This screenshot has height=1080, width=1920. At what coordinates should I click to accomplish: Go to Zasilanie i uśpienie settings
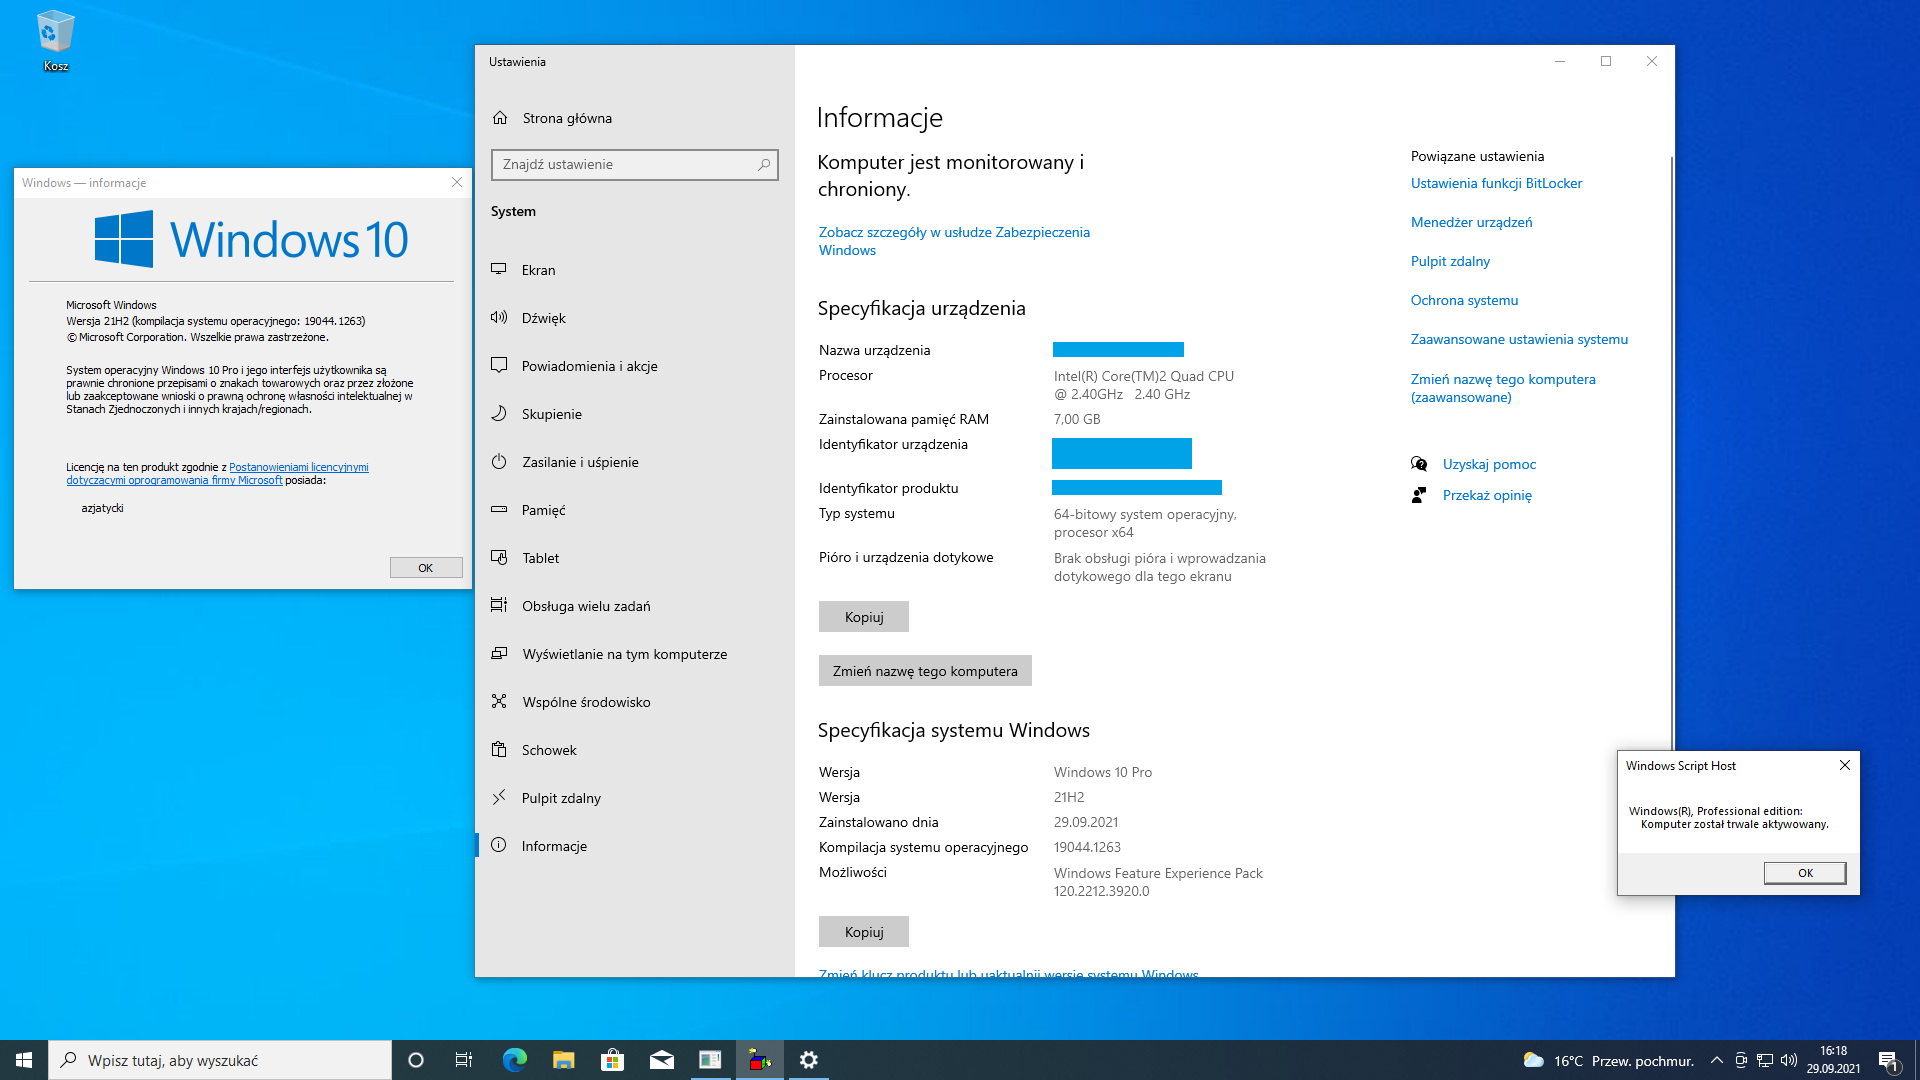pos(635,462)
